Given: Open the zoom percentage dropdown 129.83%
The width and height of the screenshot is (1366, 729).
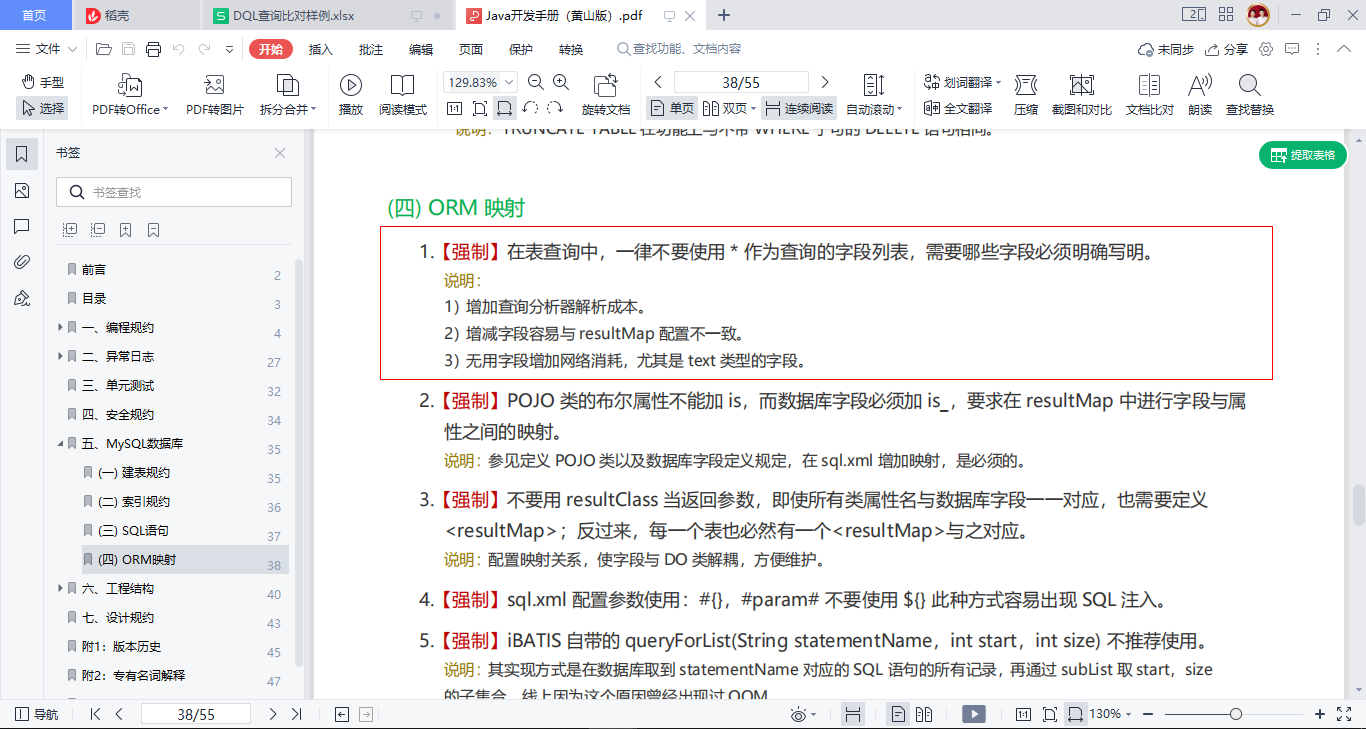Looking at the screenshot, I should [x=479, y=82].
